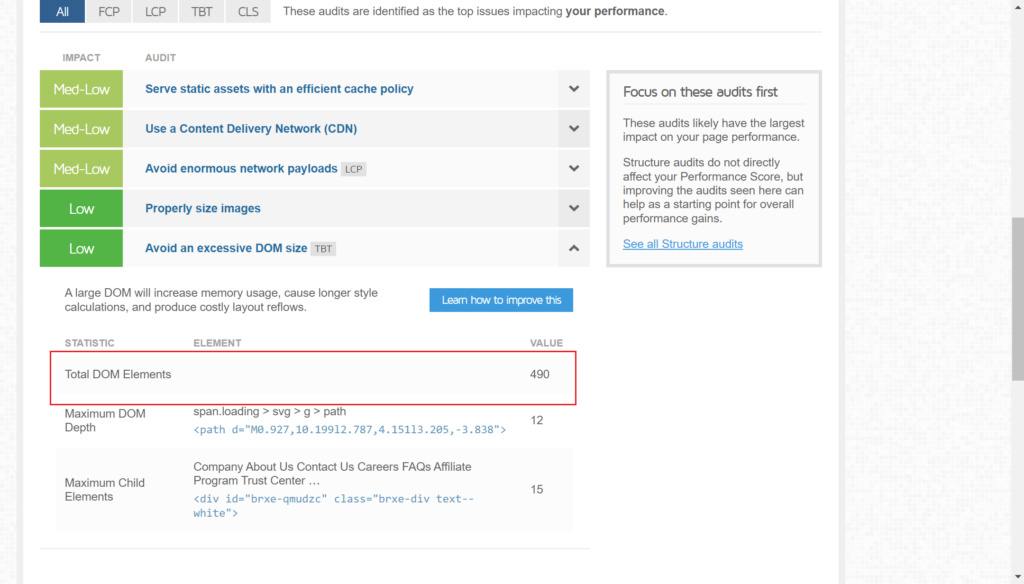Collapse the excessive DOM size audit chevron
This screenshot has width=1024, height=584.
click(574, 248)
